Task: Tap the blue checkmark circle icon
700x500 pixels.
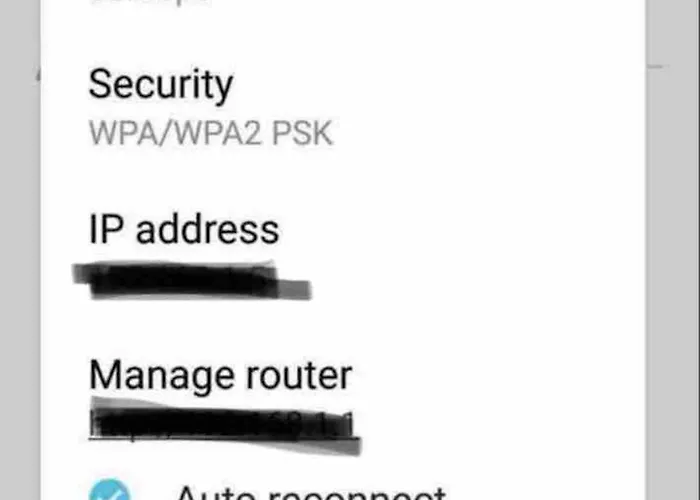Action: tap(110, 490)
